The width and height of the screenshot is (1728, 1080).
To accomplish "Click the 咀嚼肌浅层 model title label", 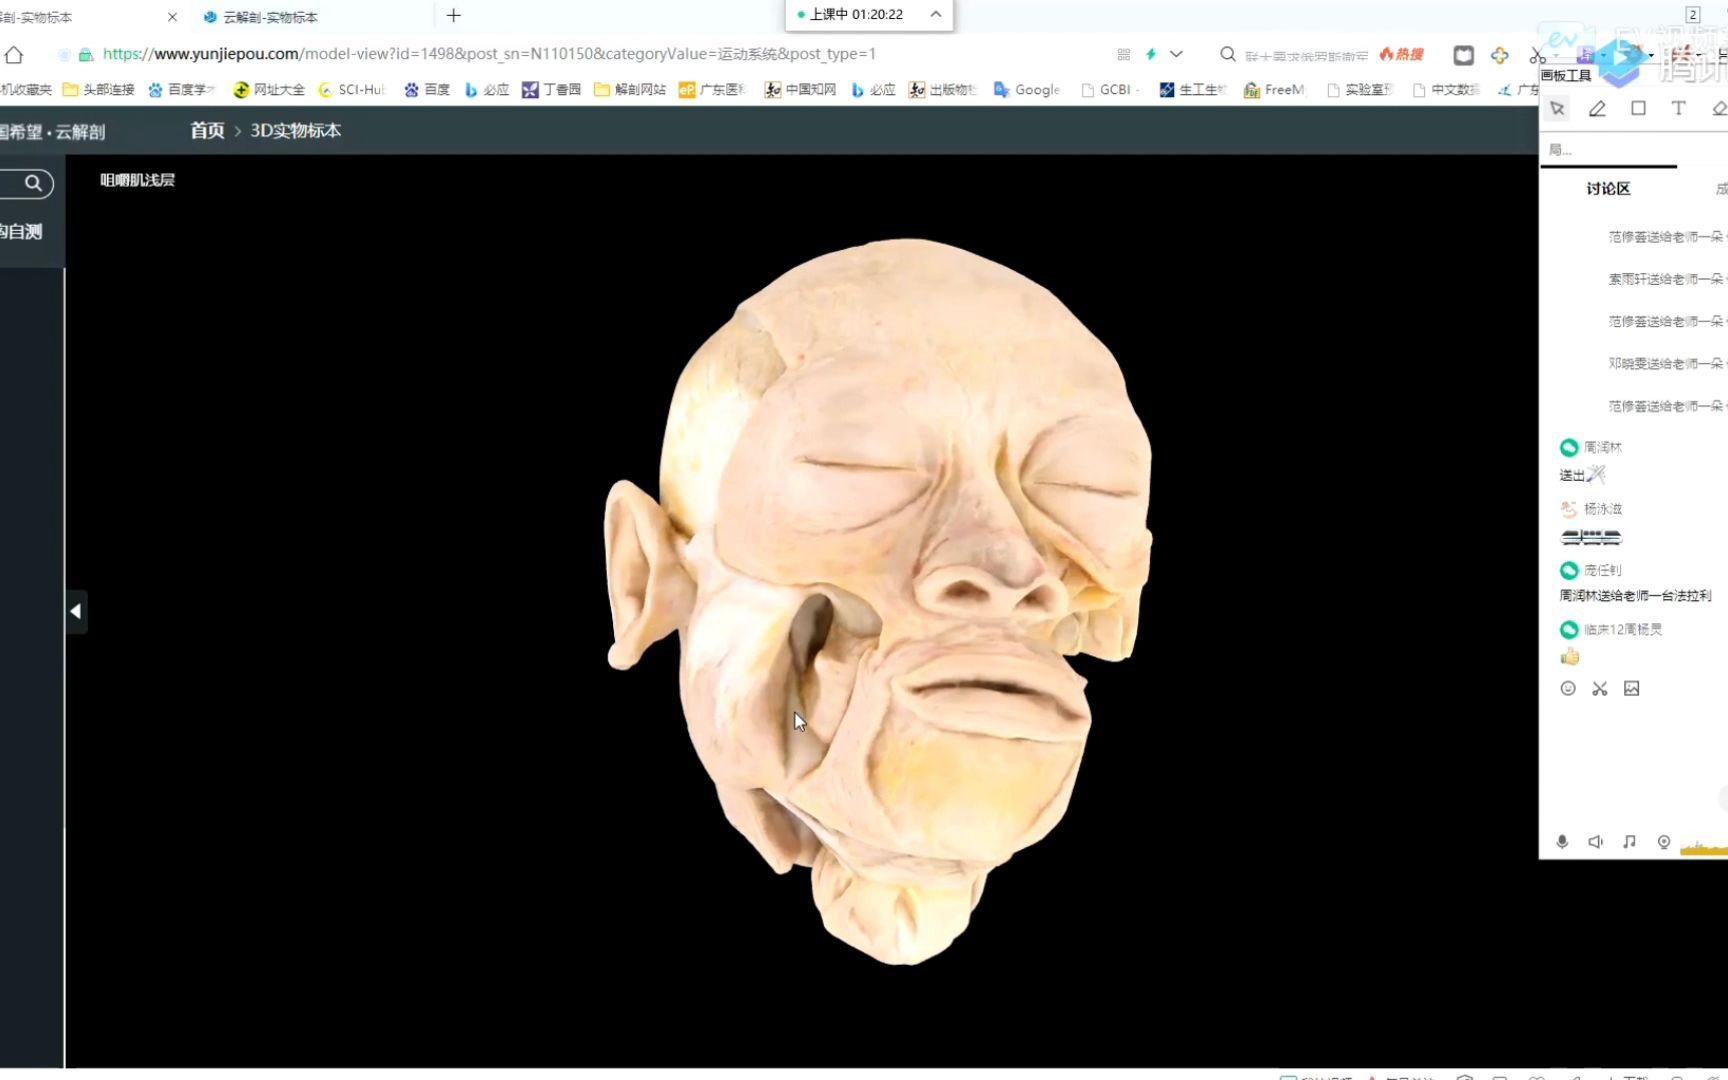I will [137, 180].
